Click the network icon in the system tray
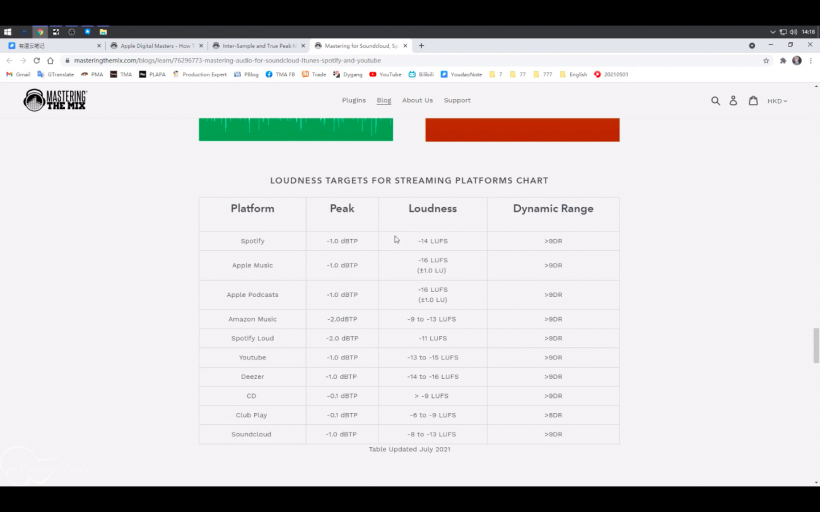The height and width of the screenshot is (512, 820). (x=783, y=32)
